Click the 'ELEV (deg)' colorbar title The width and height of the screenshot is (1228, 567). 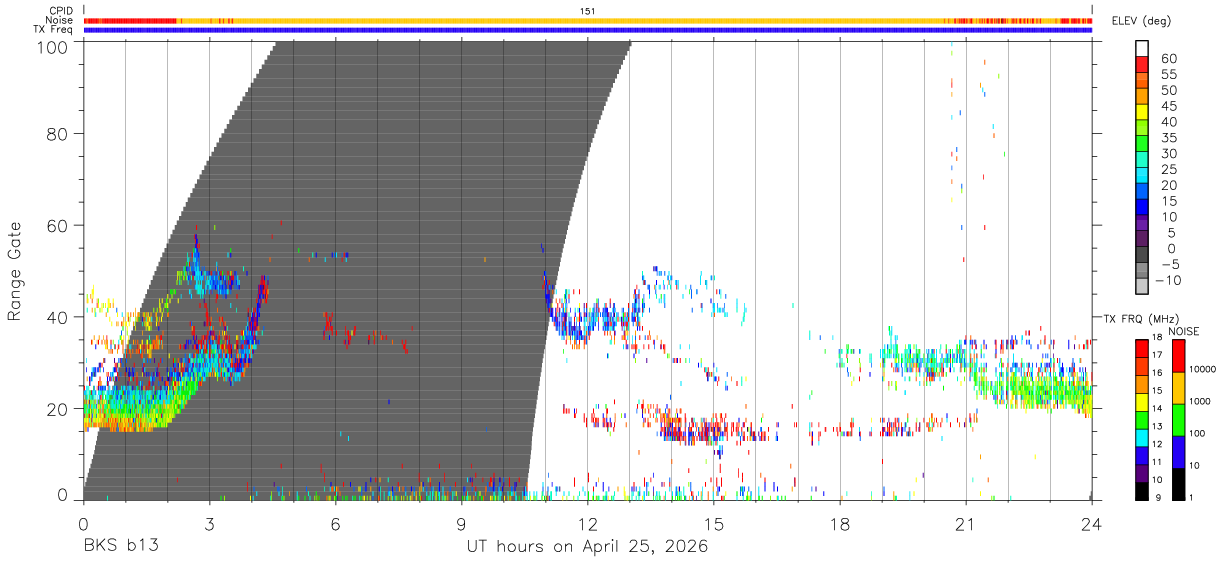point(1141,21)
